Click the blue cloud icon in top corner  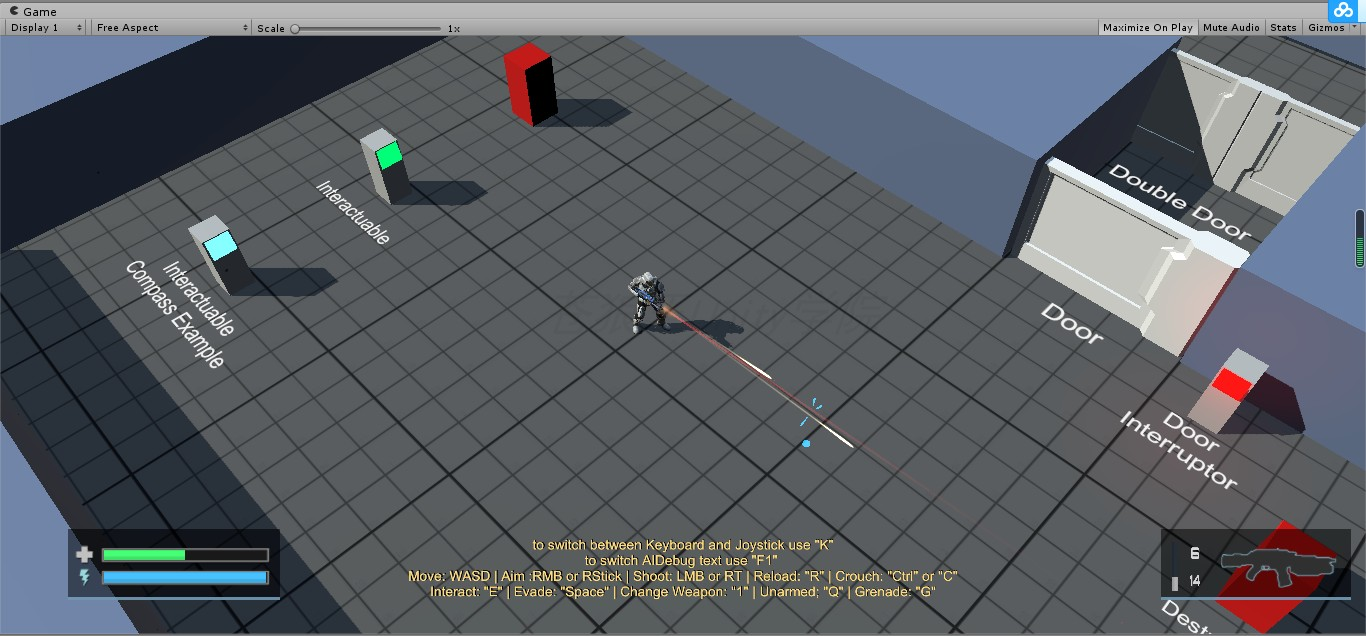click(1341, 9)
